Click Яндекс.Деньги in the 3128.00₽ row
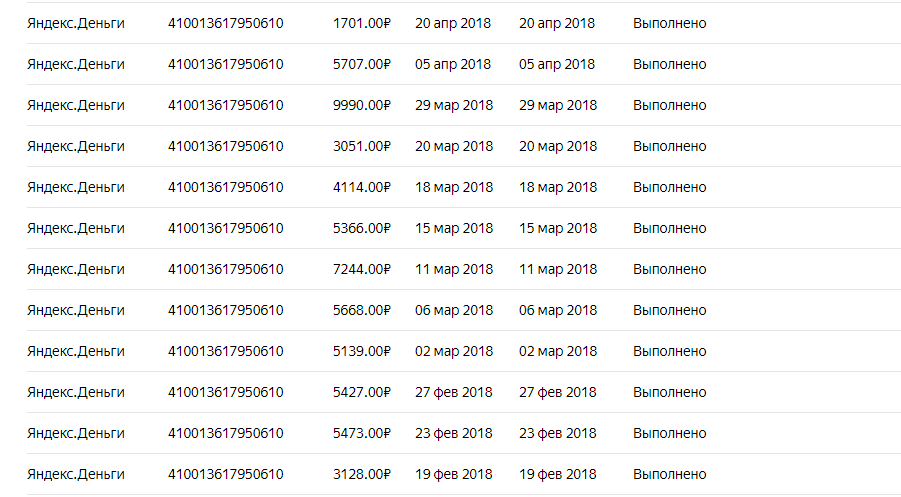901x497 pixels. (x=76, y=474)
